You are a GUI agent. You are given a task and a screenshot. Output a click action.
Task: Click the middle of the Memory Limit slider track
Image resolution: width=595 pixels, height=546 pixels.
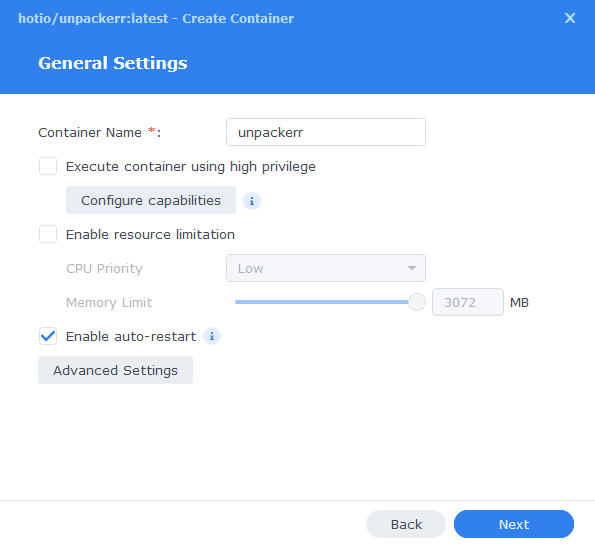[x=326, y=302]
